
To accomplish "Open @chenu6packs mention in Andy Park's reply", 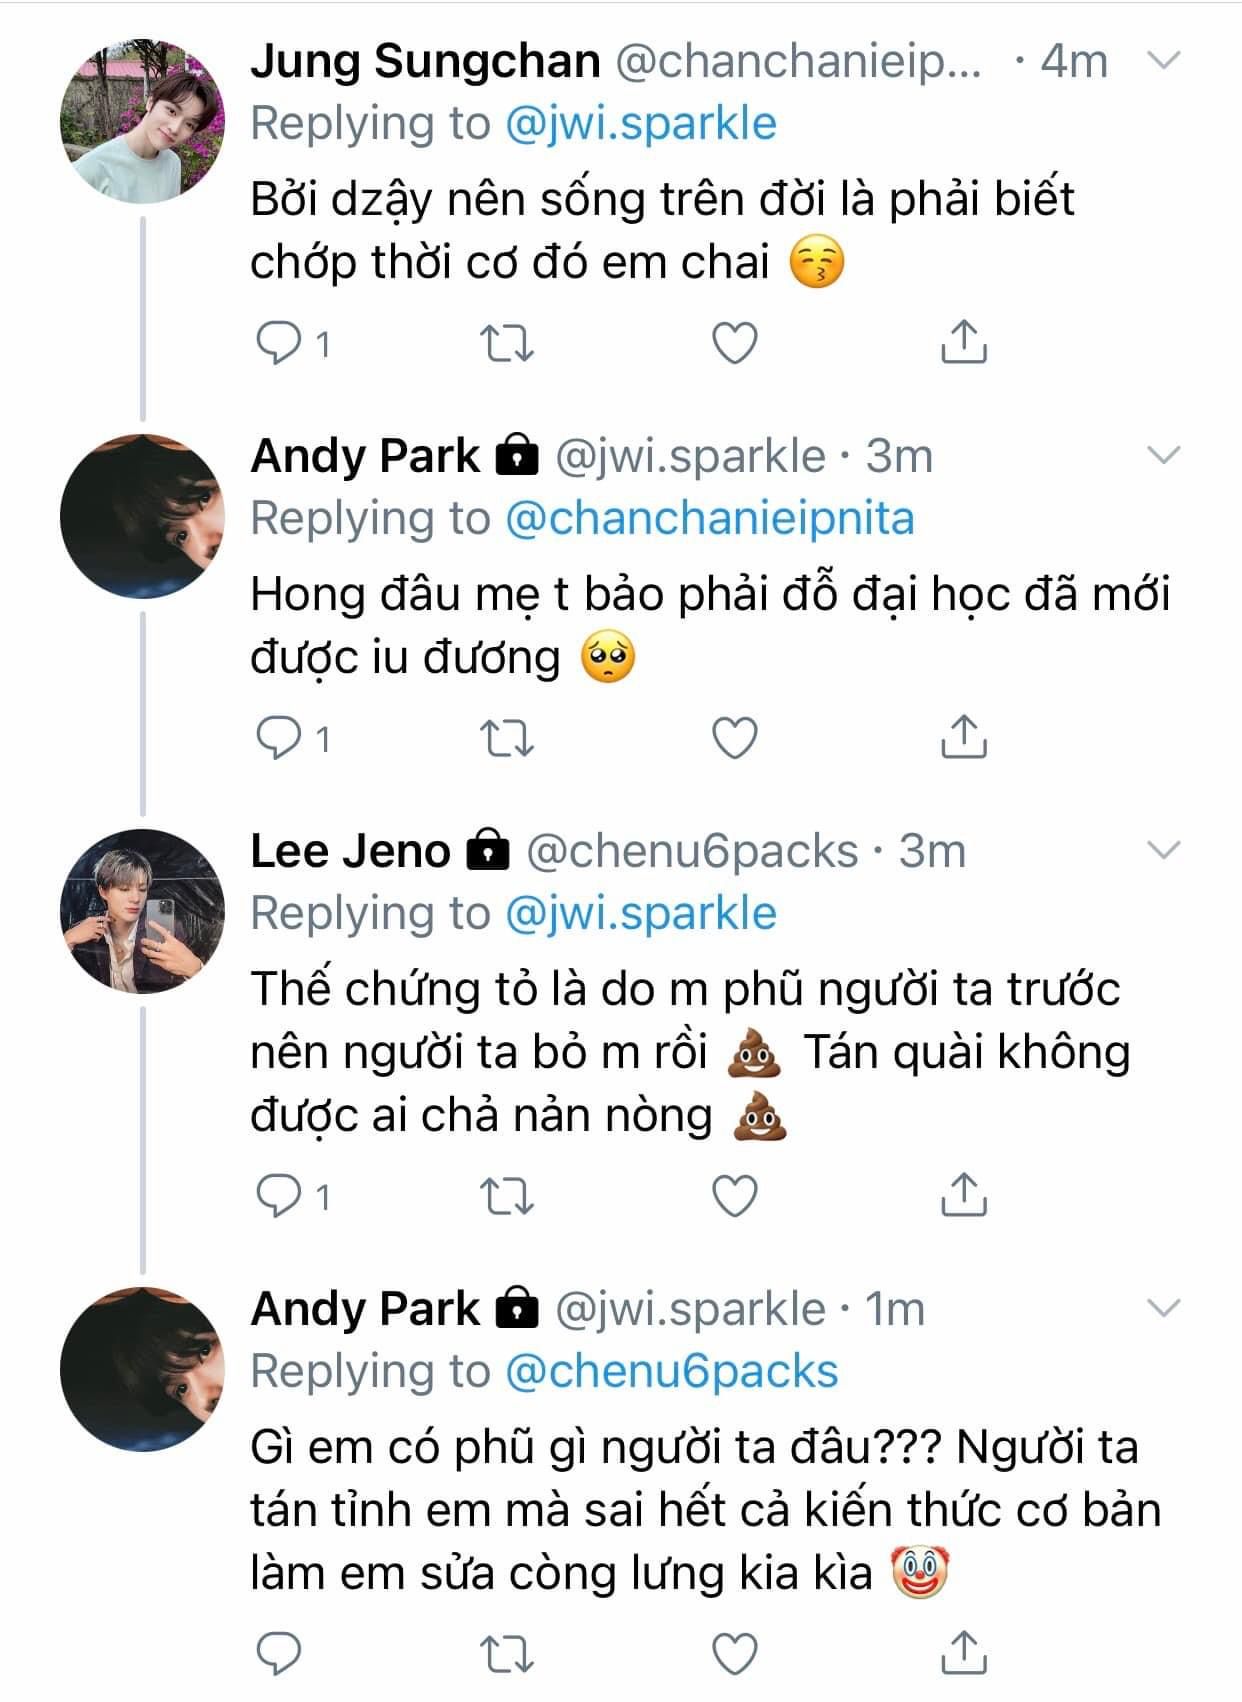I will pyautogui.click(x=671, y=1371).
